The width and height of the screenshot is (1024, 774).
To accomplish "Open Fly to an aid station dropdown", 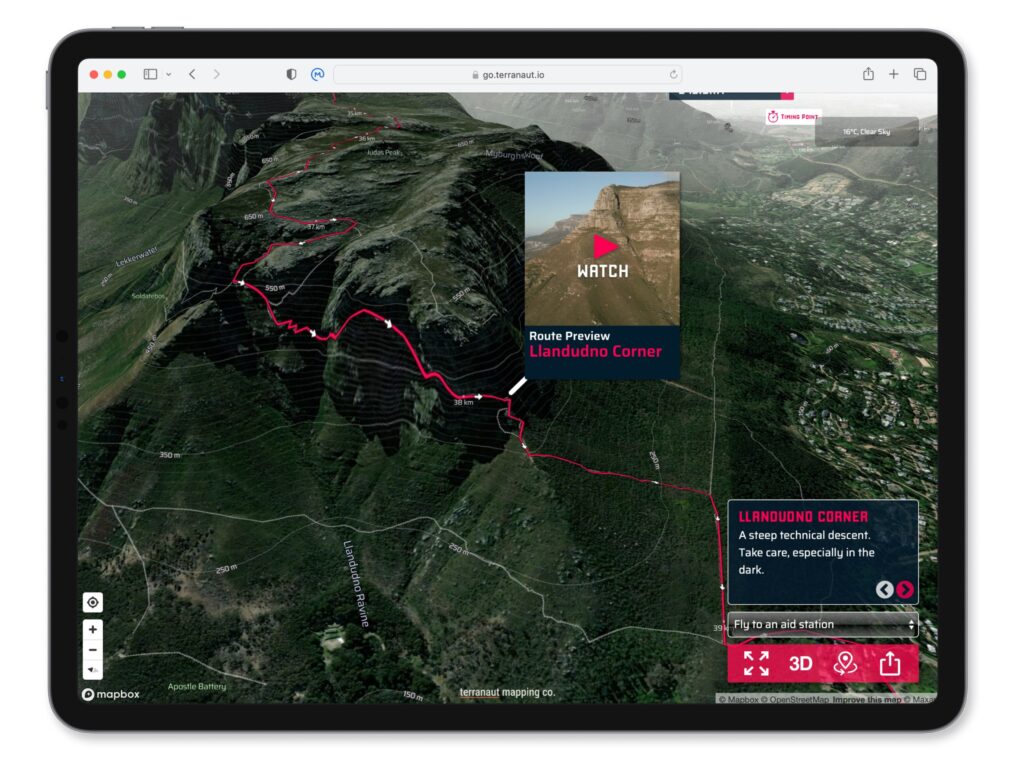I will click(x=823, y=624).
